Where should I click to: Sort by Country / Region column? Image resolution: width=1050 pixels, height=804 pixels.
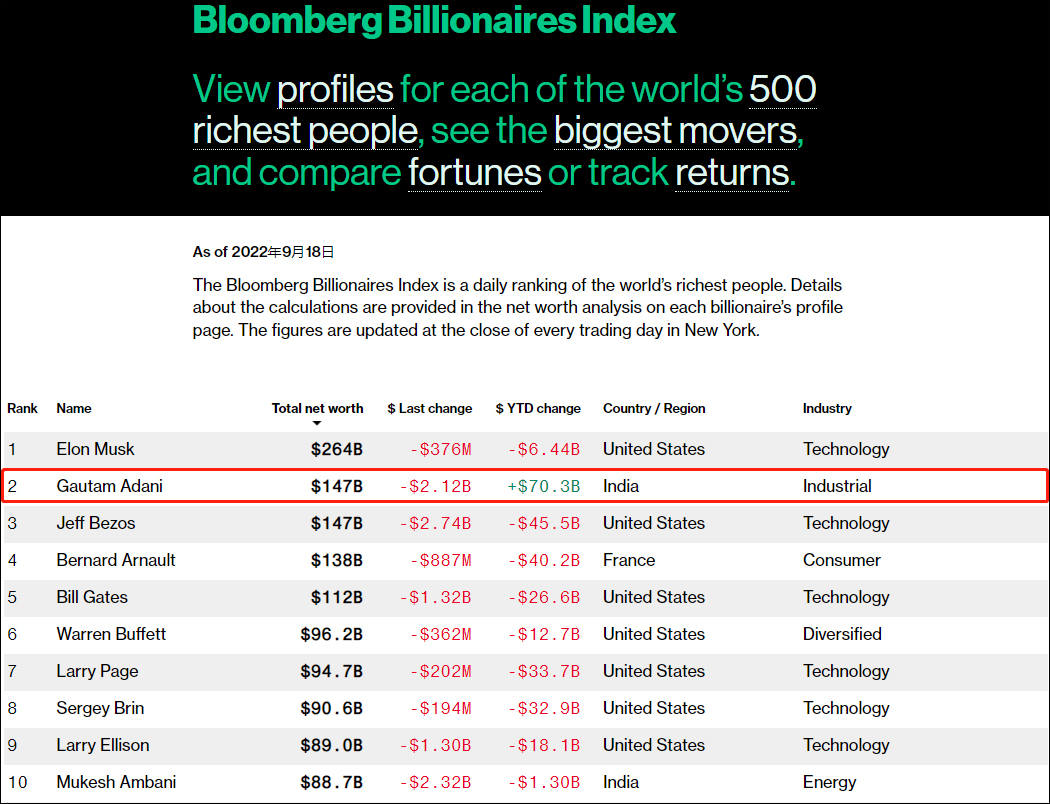tap(654, 408)
